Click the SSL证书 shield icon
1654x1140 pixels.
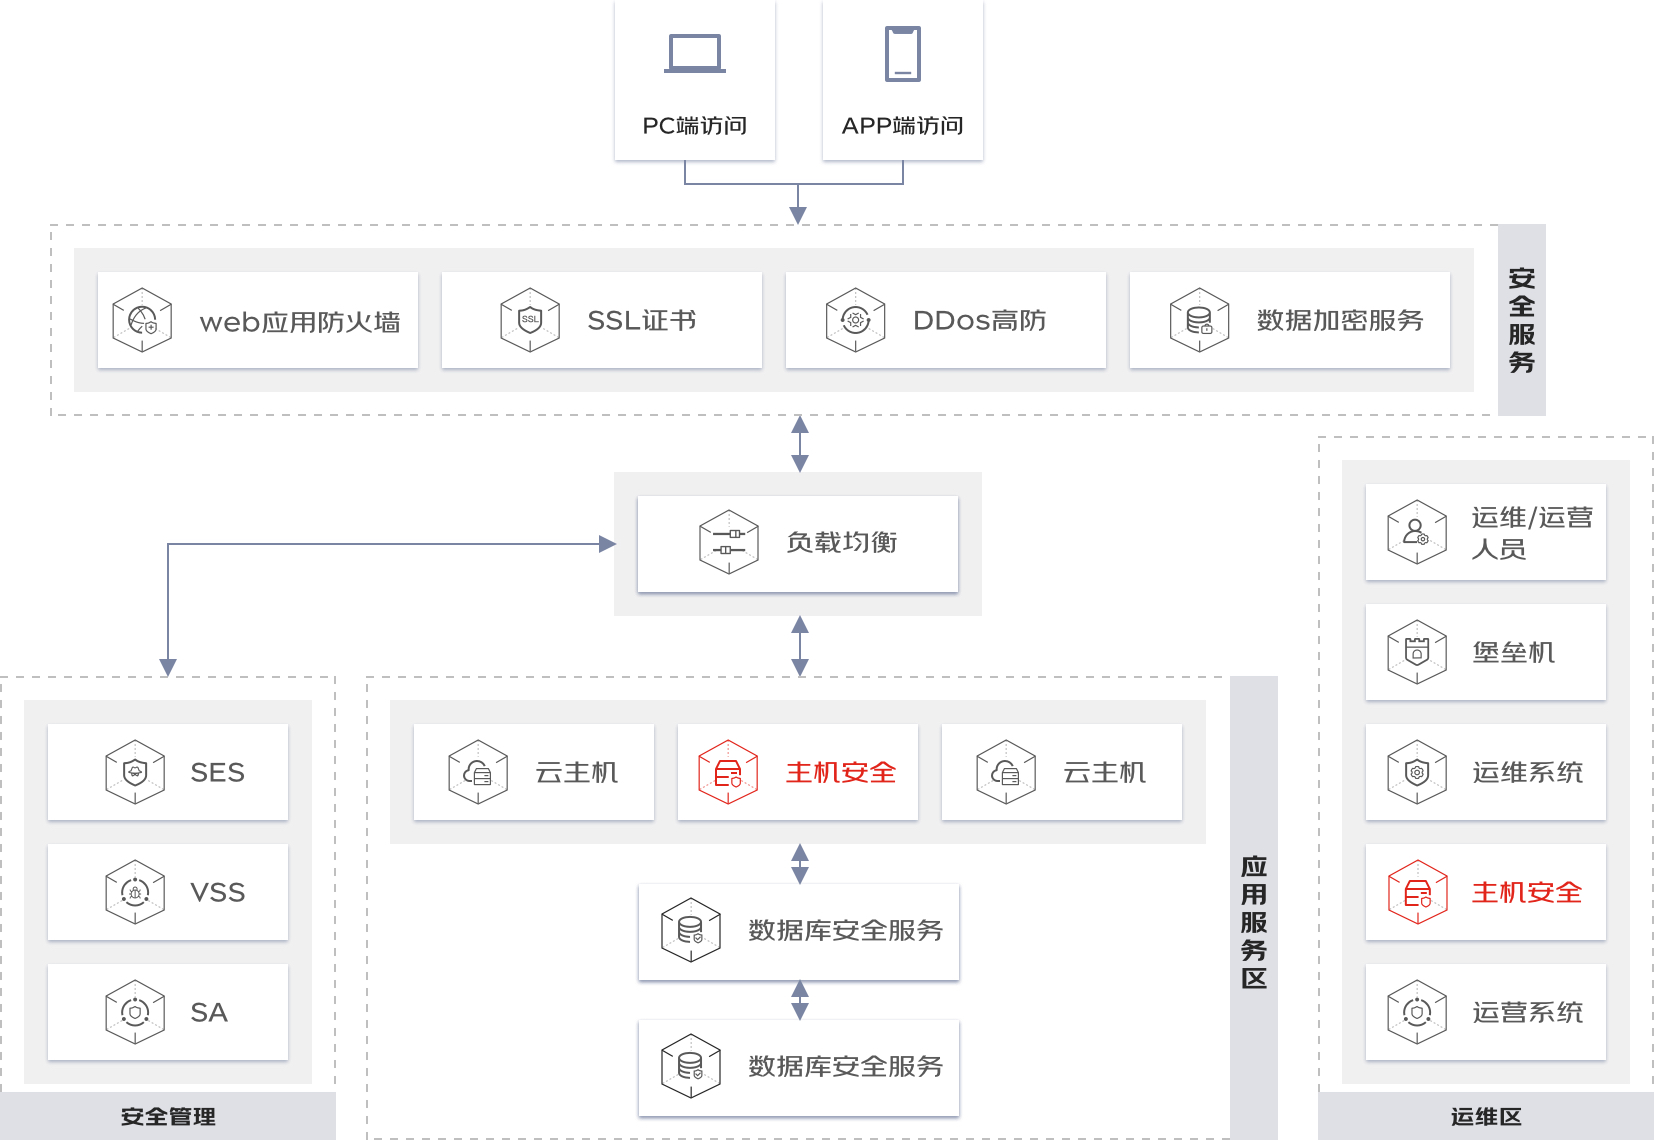pos(530,320)
